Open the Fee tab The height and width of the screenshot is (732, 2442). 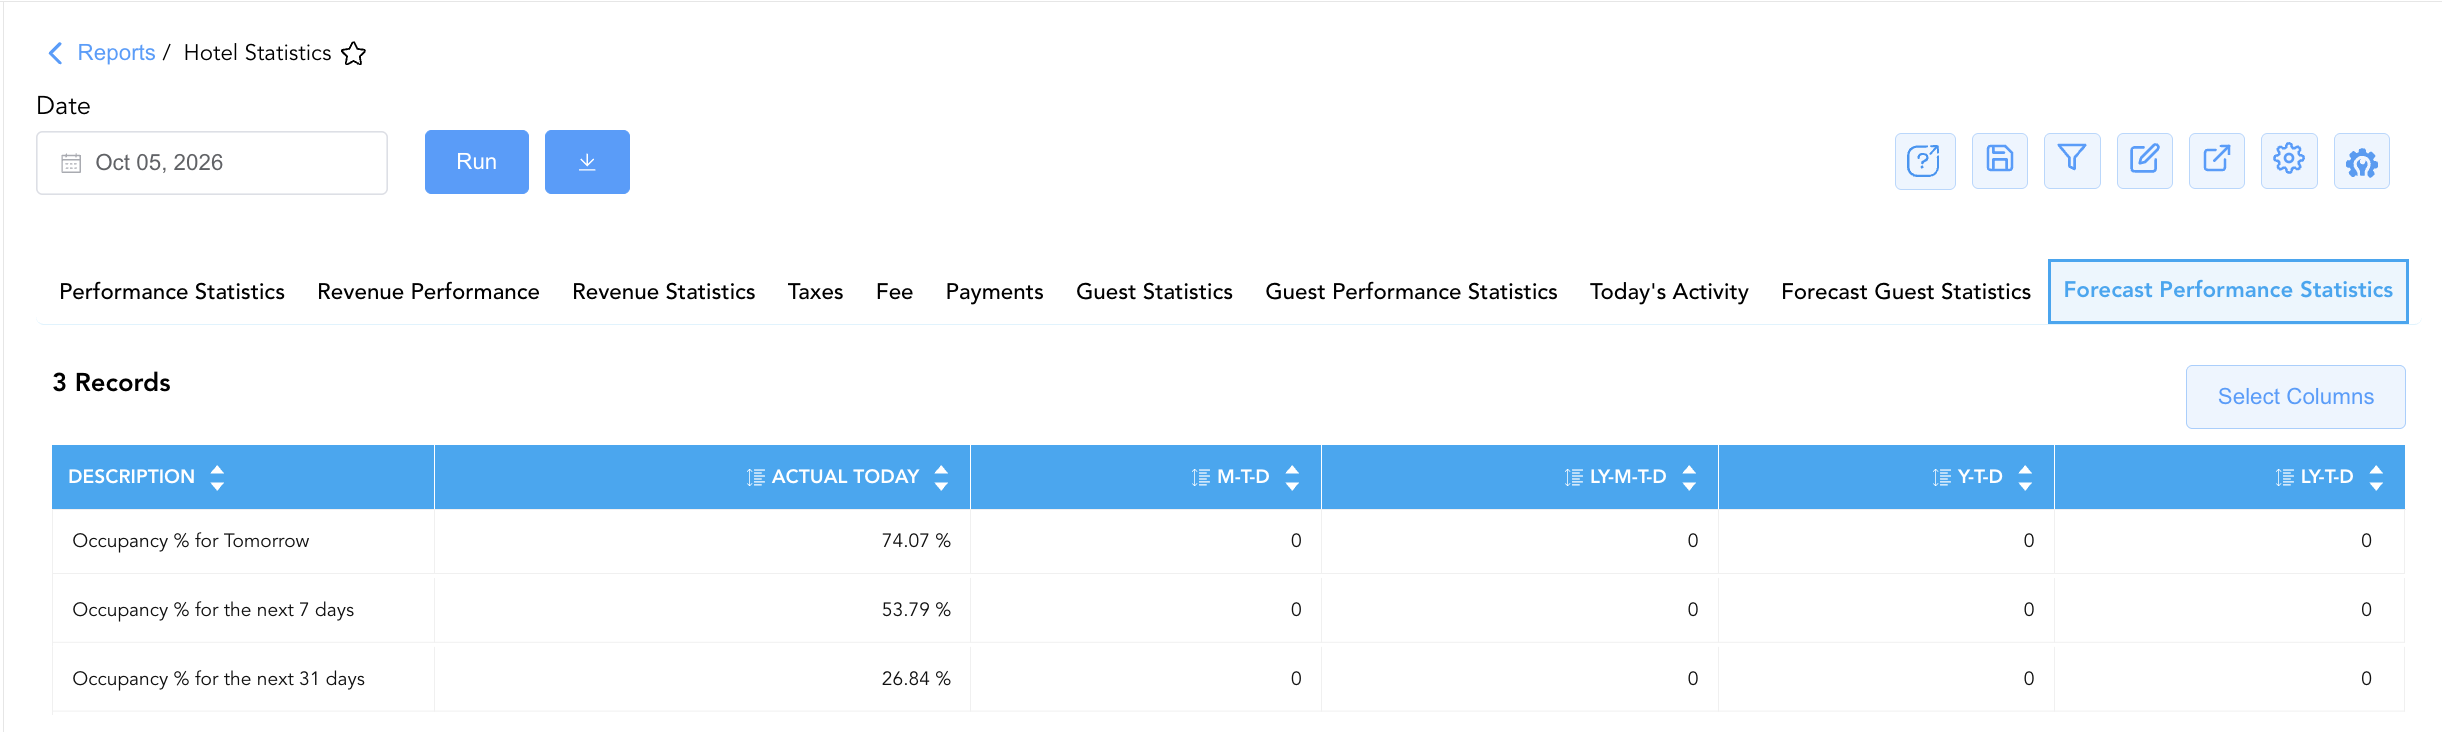coord(894,292)
